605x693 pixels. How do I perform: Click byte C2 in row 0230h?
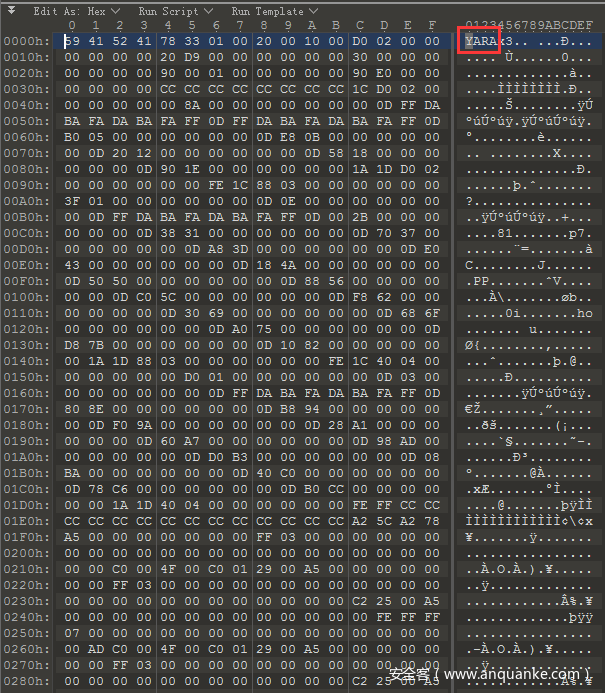(360, 602)
